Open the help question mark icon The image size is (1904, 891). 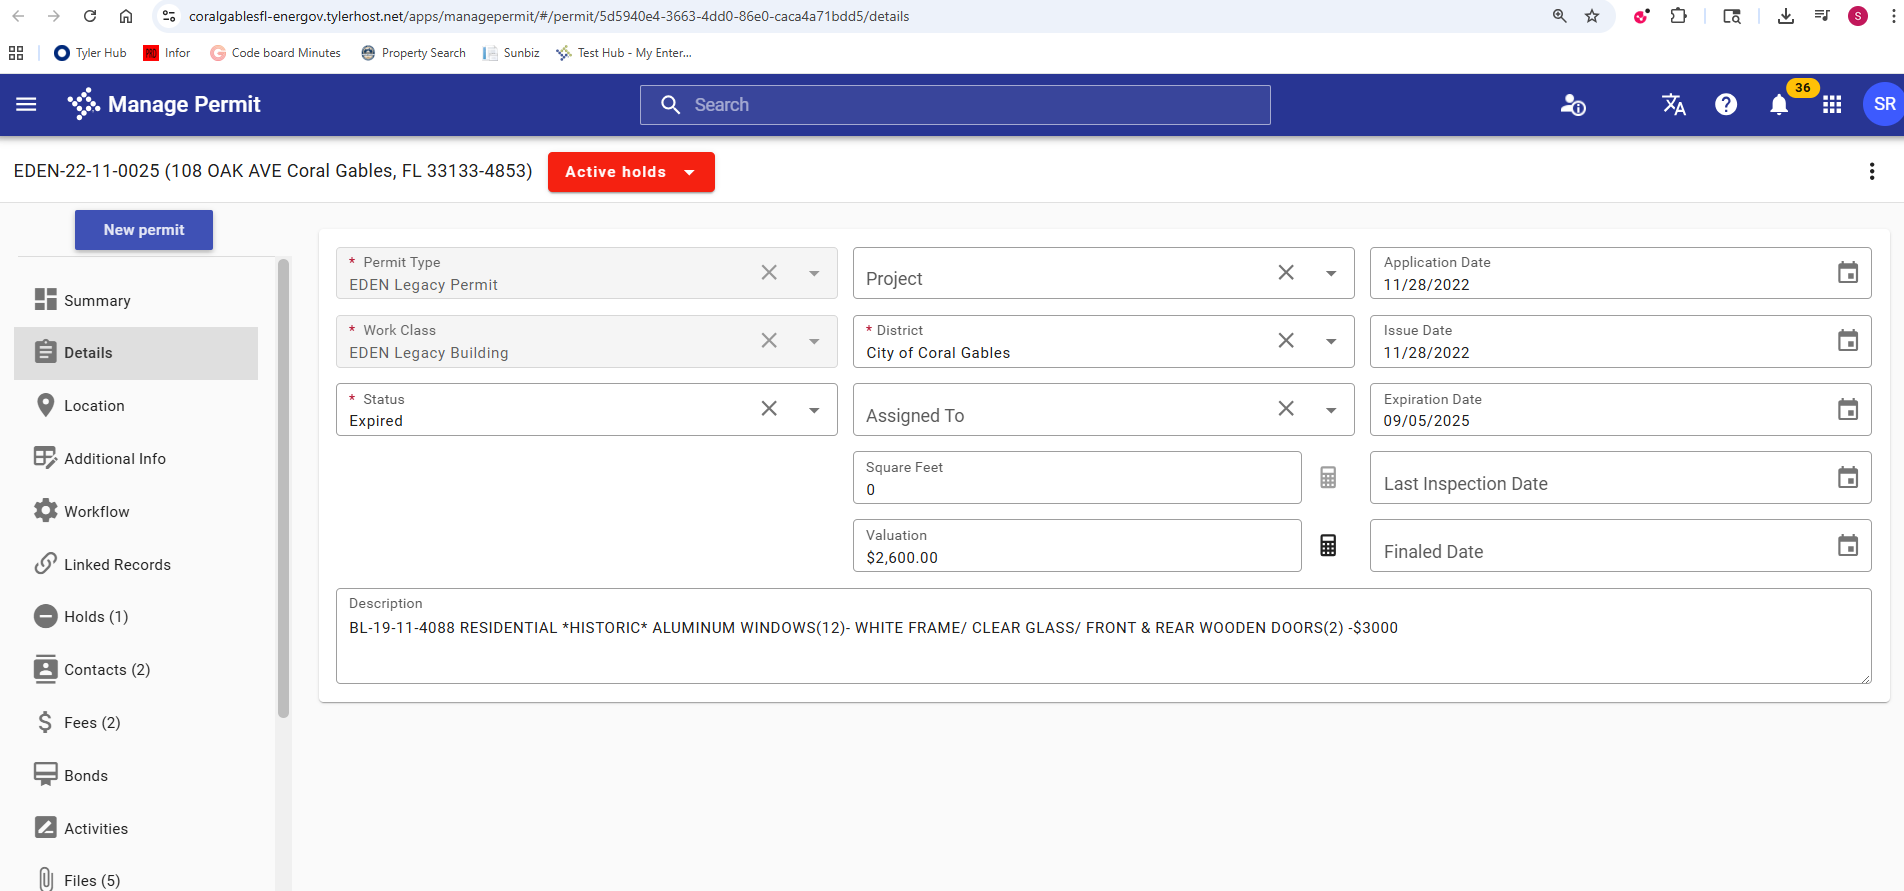[1725, 105]
